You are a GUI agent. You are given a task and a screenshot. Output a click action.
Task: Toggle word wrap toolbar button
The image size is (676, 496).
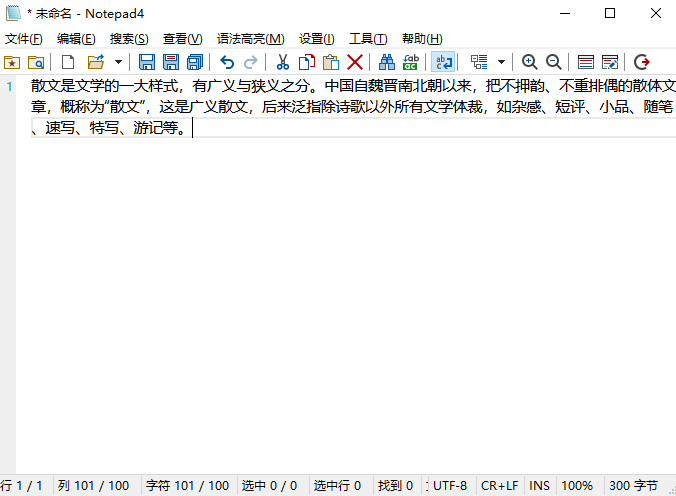click(x=443, y=63)
